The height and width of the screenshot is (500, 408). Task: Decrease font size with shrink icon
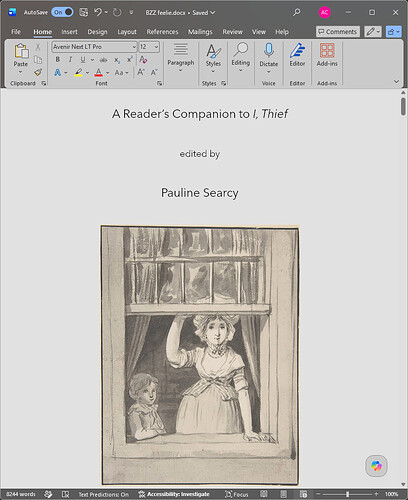(154, 72)
